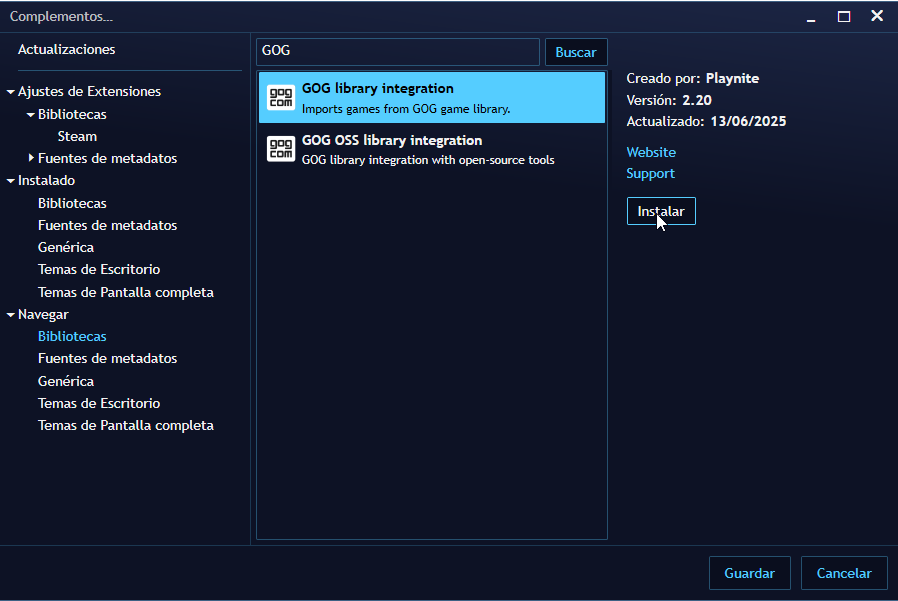The height and width of the screenshot is (601, 898).
Task: Expand the Fuentes de metadatos tree item
Action: [x=29, y=158]
